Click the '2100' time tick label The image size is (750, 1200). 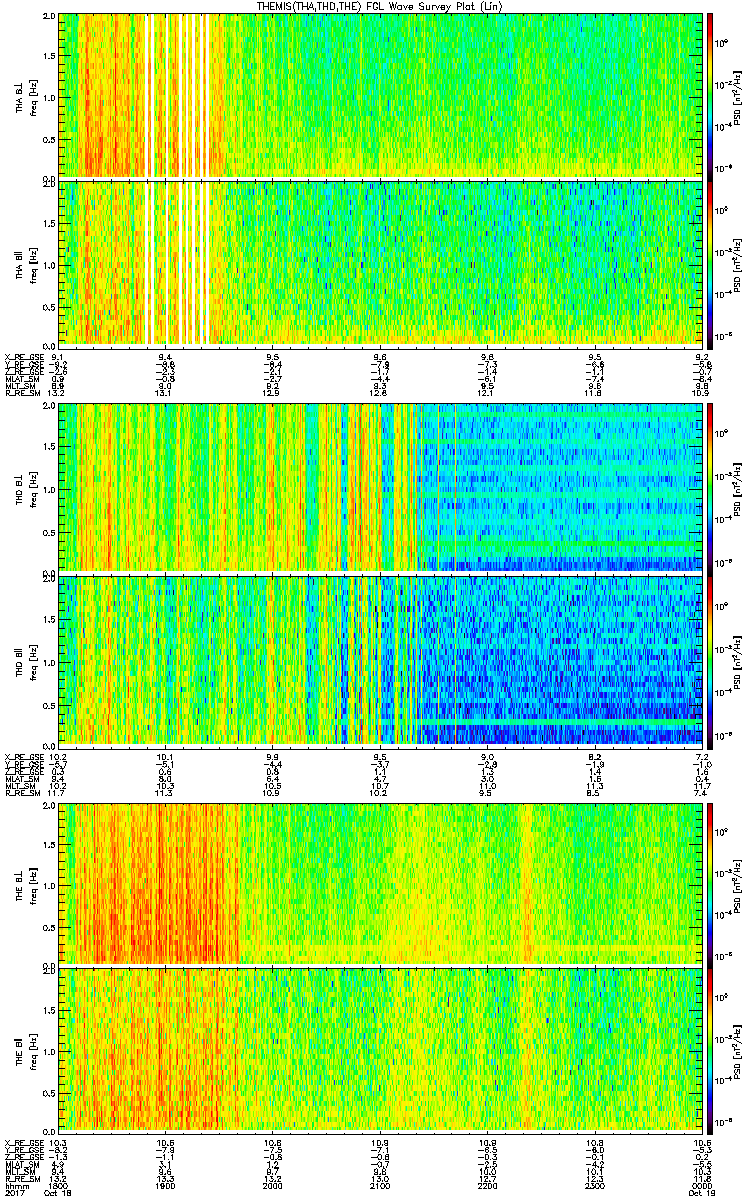(380, 1186)
